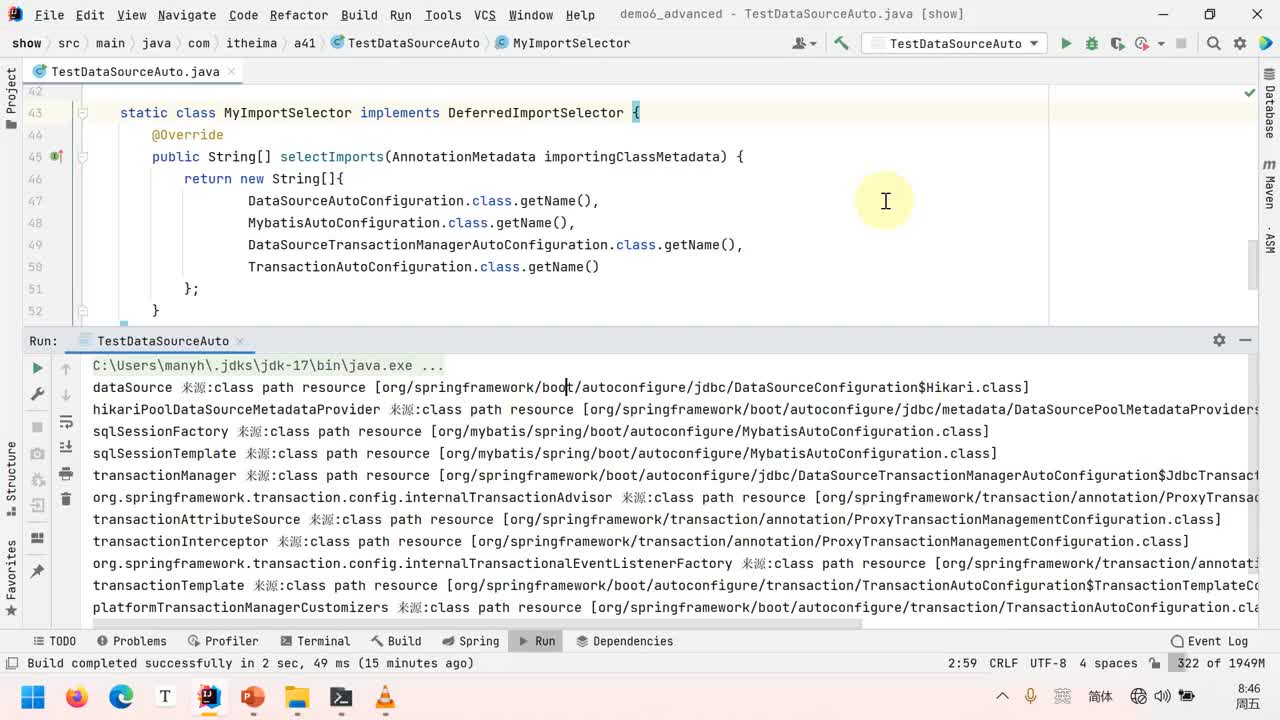Click the Run panel stop square

point(38,427)
